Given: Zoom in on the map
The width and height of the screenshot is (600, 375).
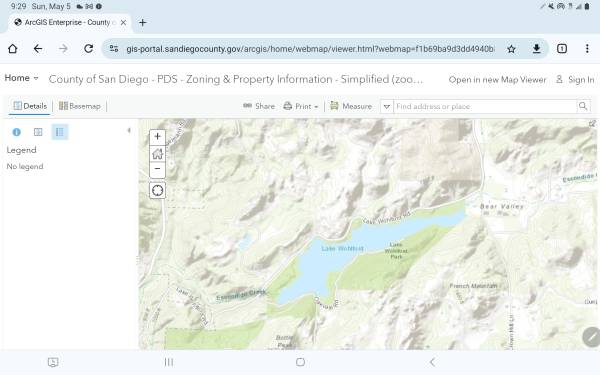Looking at the screenshot, I should click(x=157, y=137).
